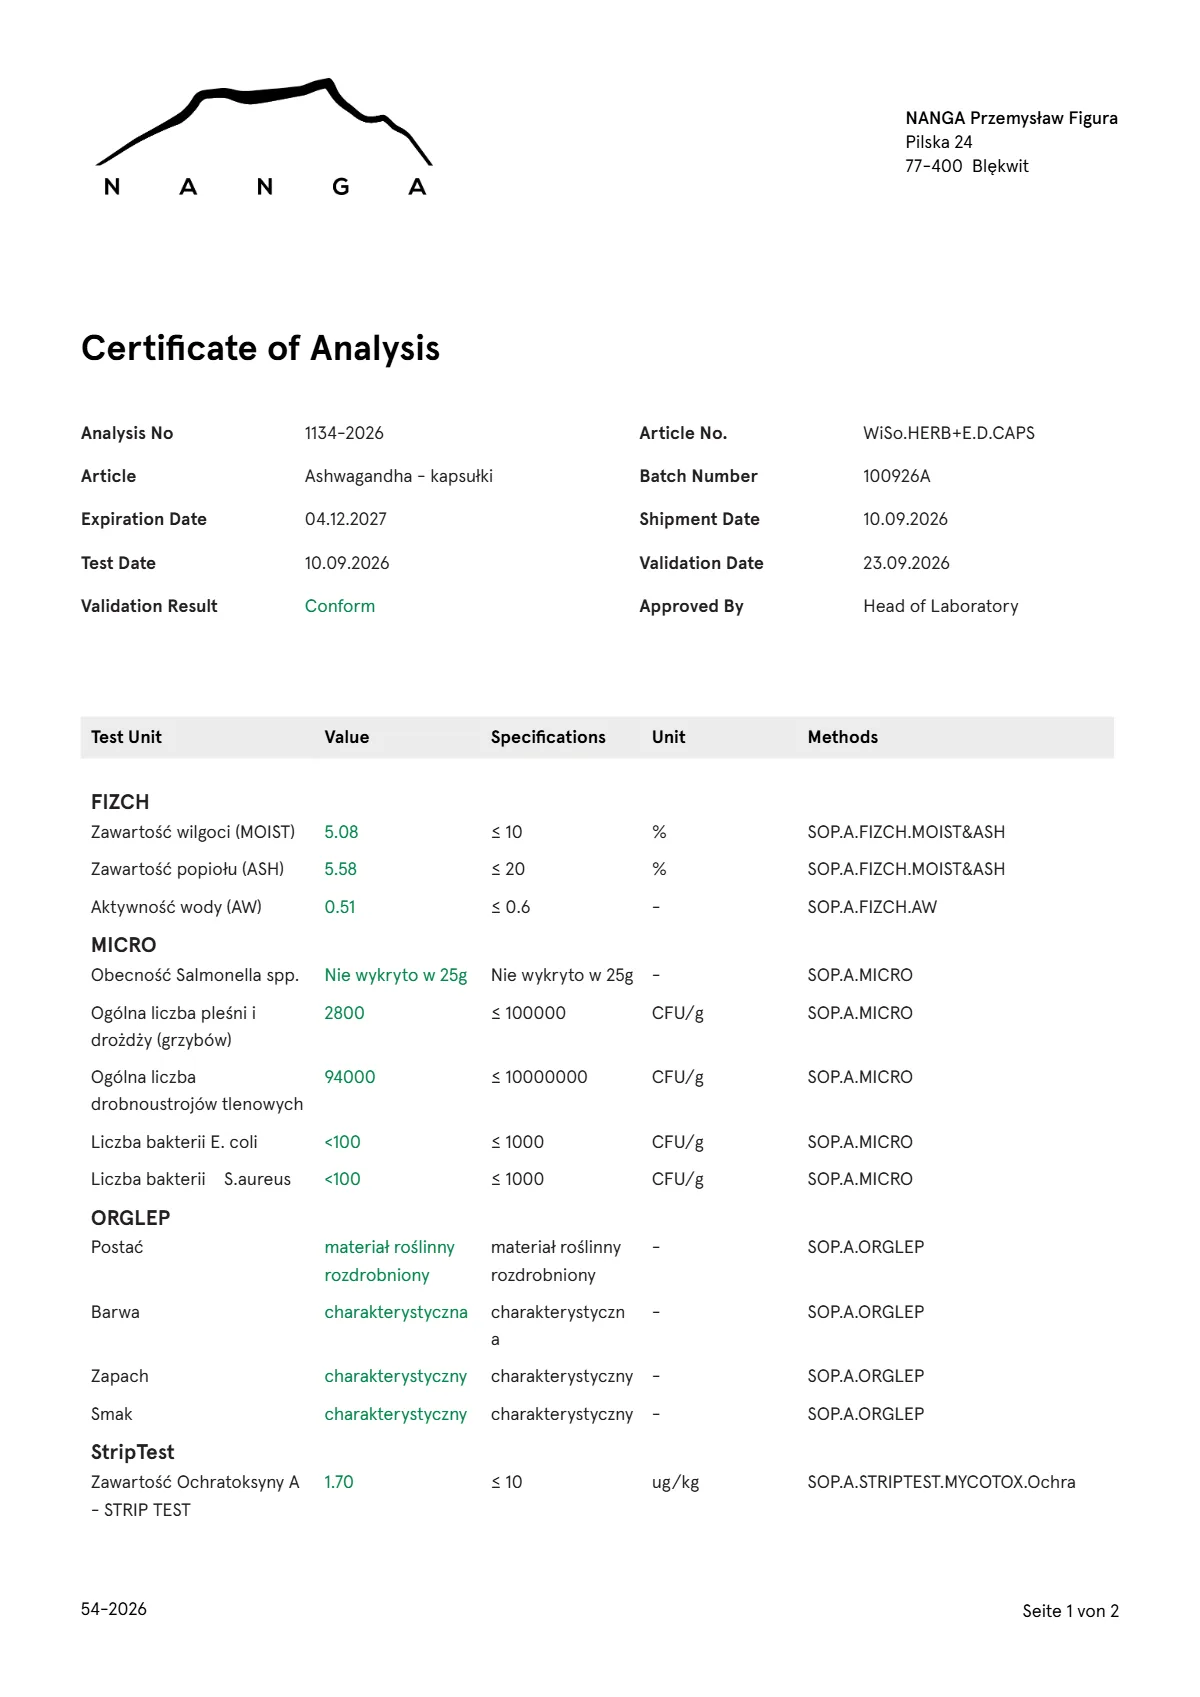This screenshot has width=1200, height=1697.
Task: Select the moisture value '5.08'
Action: (341, 832)
